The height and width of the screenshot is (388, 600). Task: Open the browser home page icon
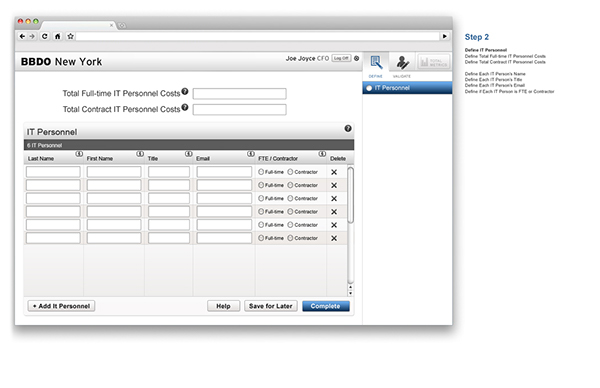(x=57, y=36)
